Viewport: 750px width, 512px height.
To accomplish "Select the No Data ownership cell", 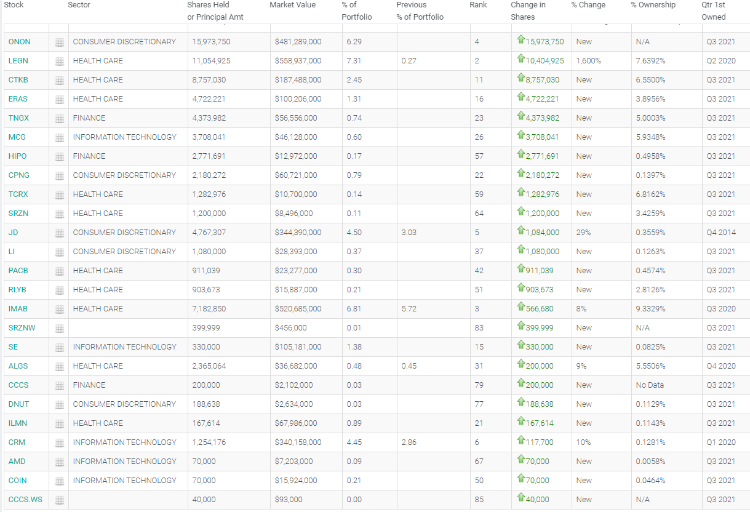I will (650, 385).
